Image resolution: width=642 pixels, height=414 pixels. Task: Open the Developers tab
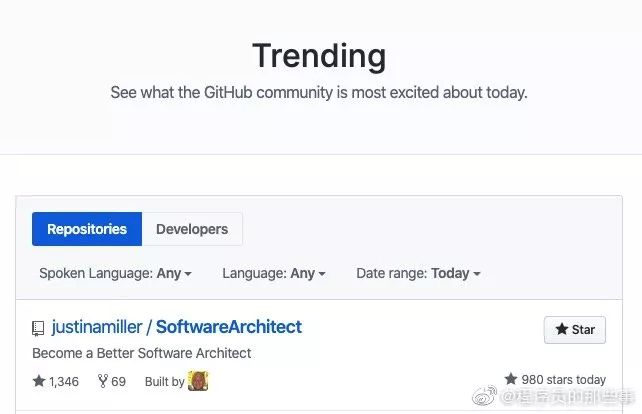point(192,229)
